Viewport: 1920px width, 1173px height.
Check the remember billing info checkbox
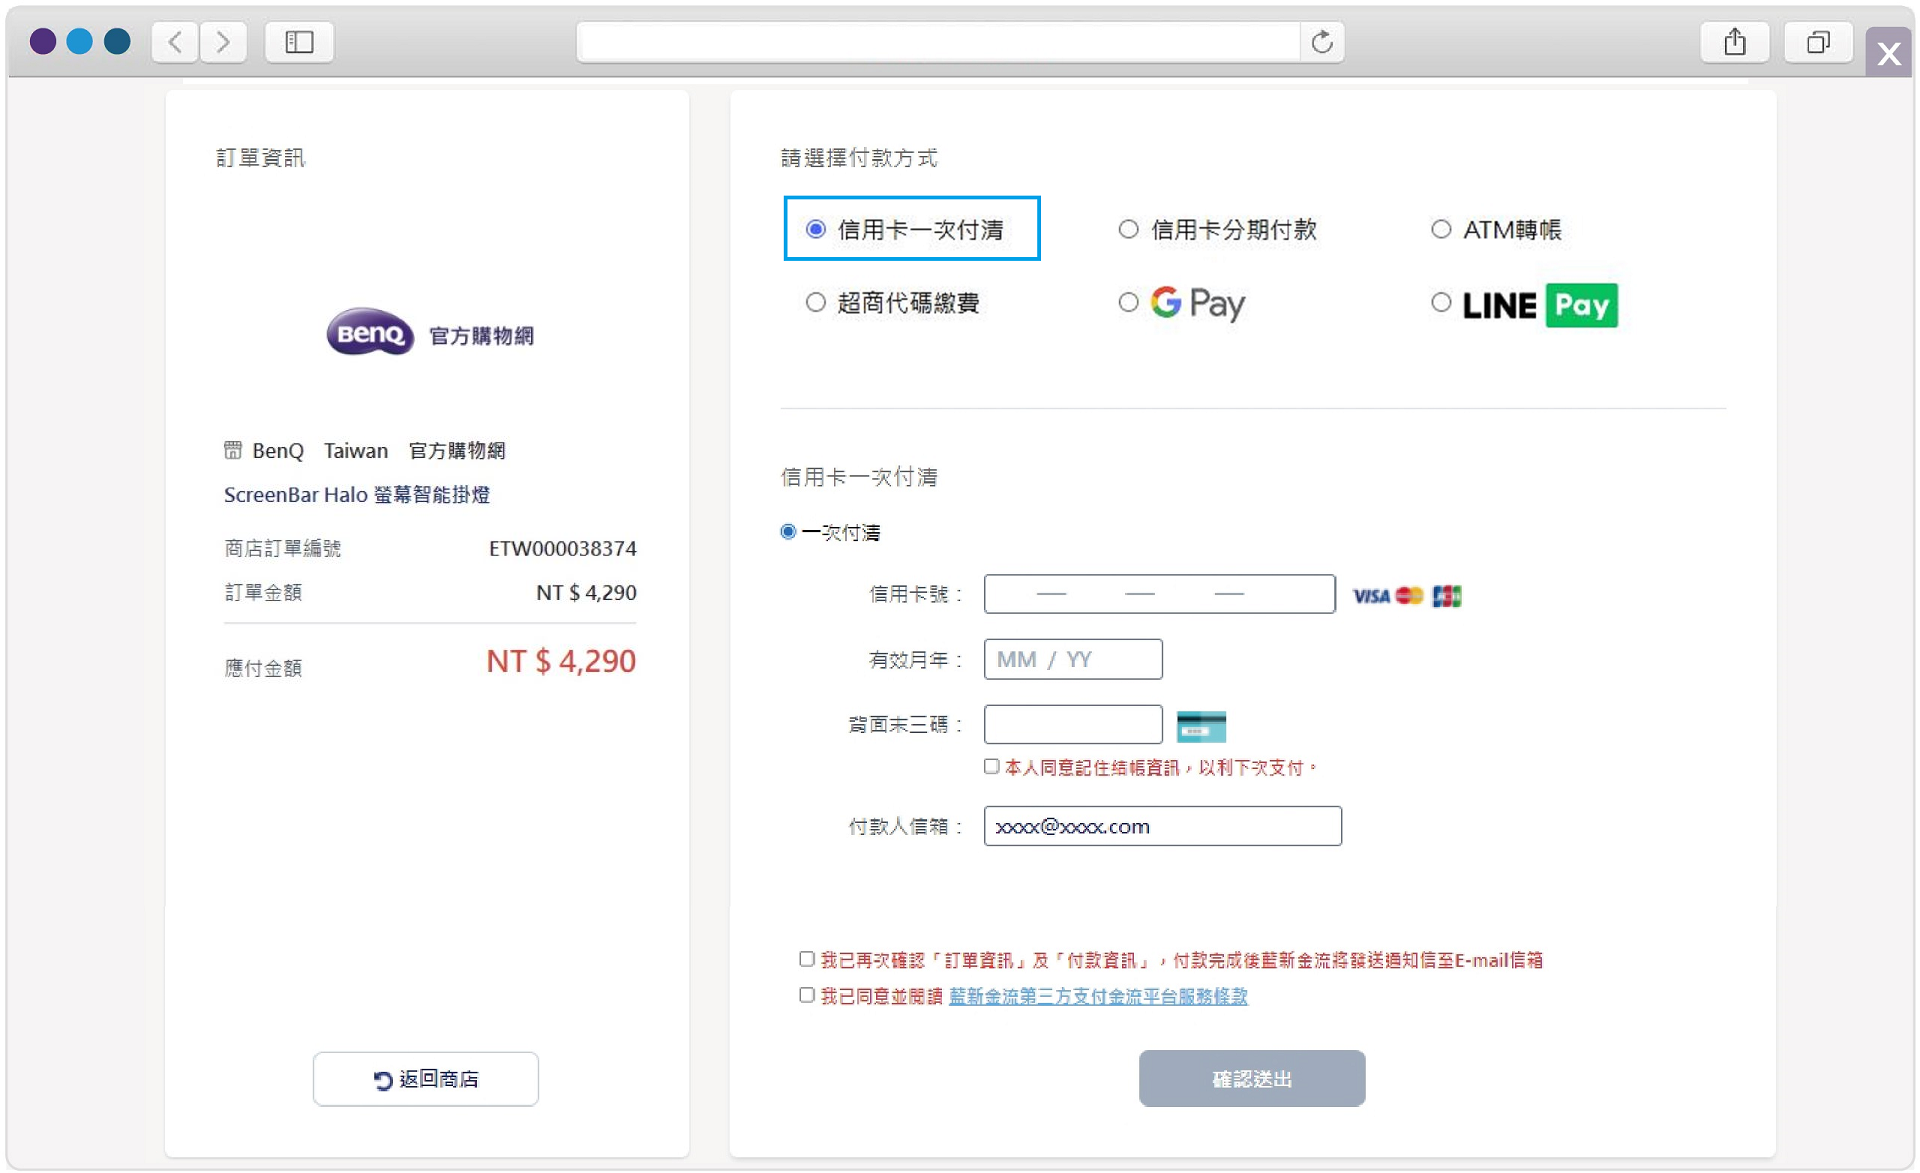pos(991,766)
